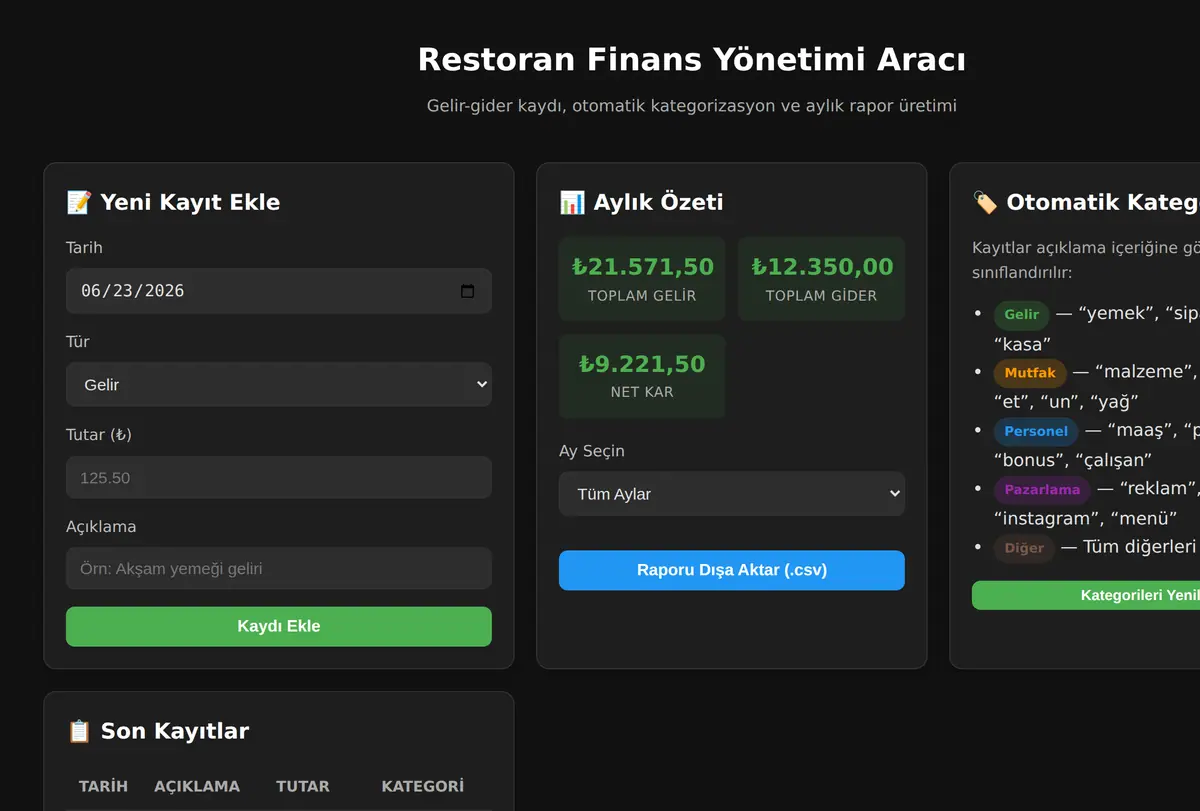The width and height of the screenshot is (1200, 811).
Task: Click the Kategorileri Yenile green button
Action: click(x=1086, y=595)
